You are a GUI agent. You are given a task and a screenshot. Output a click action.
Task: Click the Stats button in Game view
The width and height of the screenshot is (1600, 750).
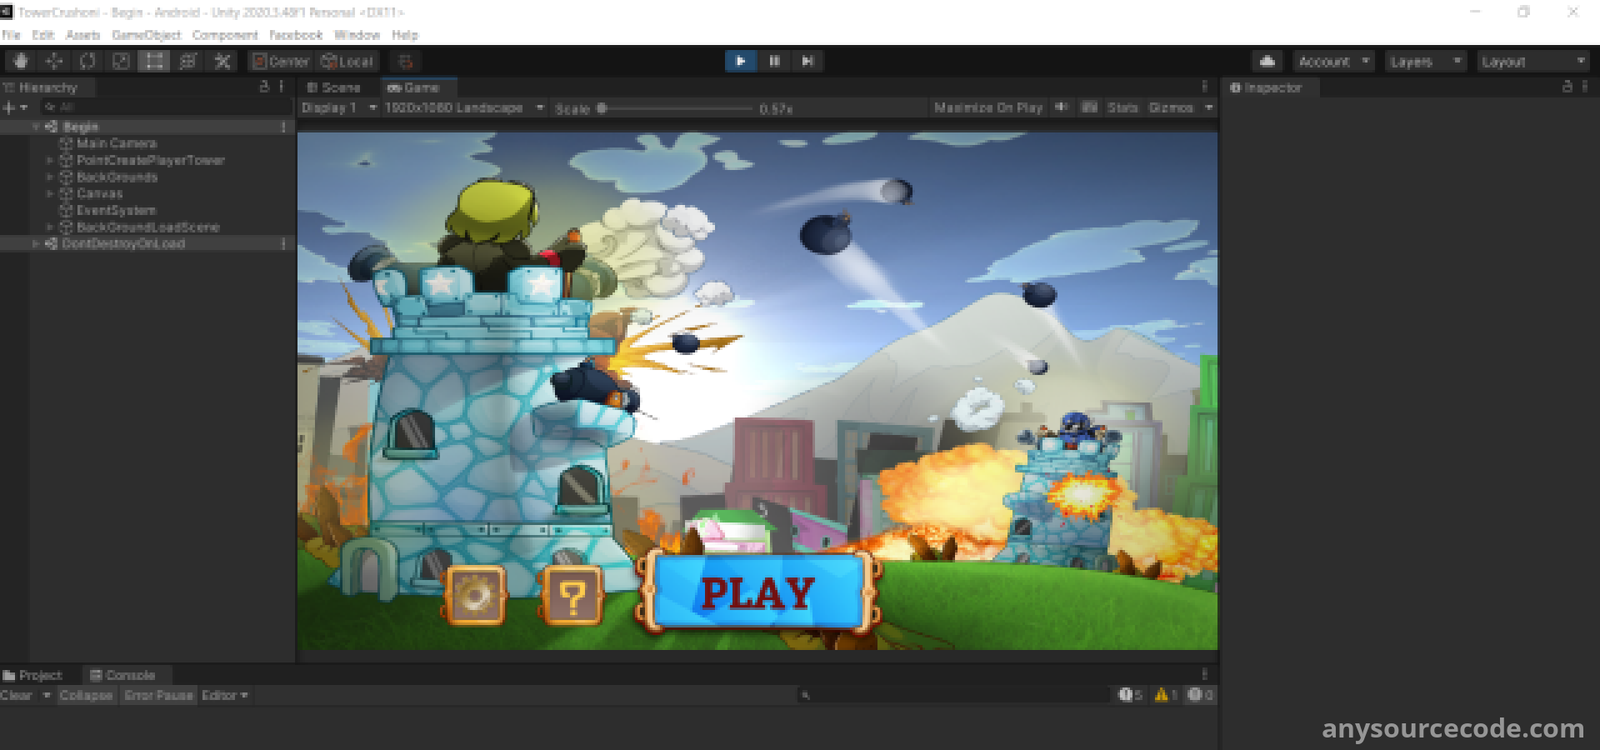pyautogui.click(x=1122, y=108)
